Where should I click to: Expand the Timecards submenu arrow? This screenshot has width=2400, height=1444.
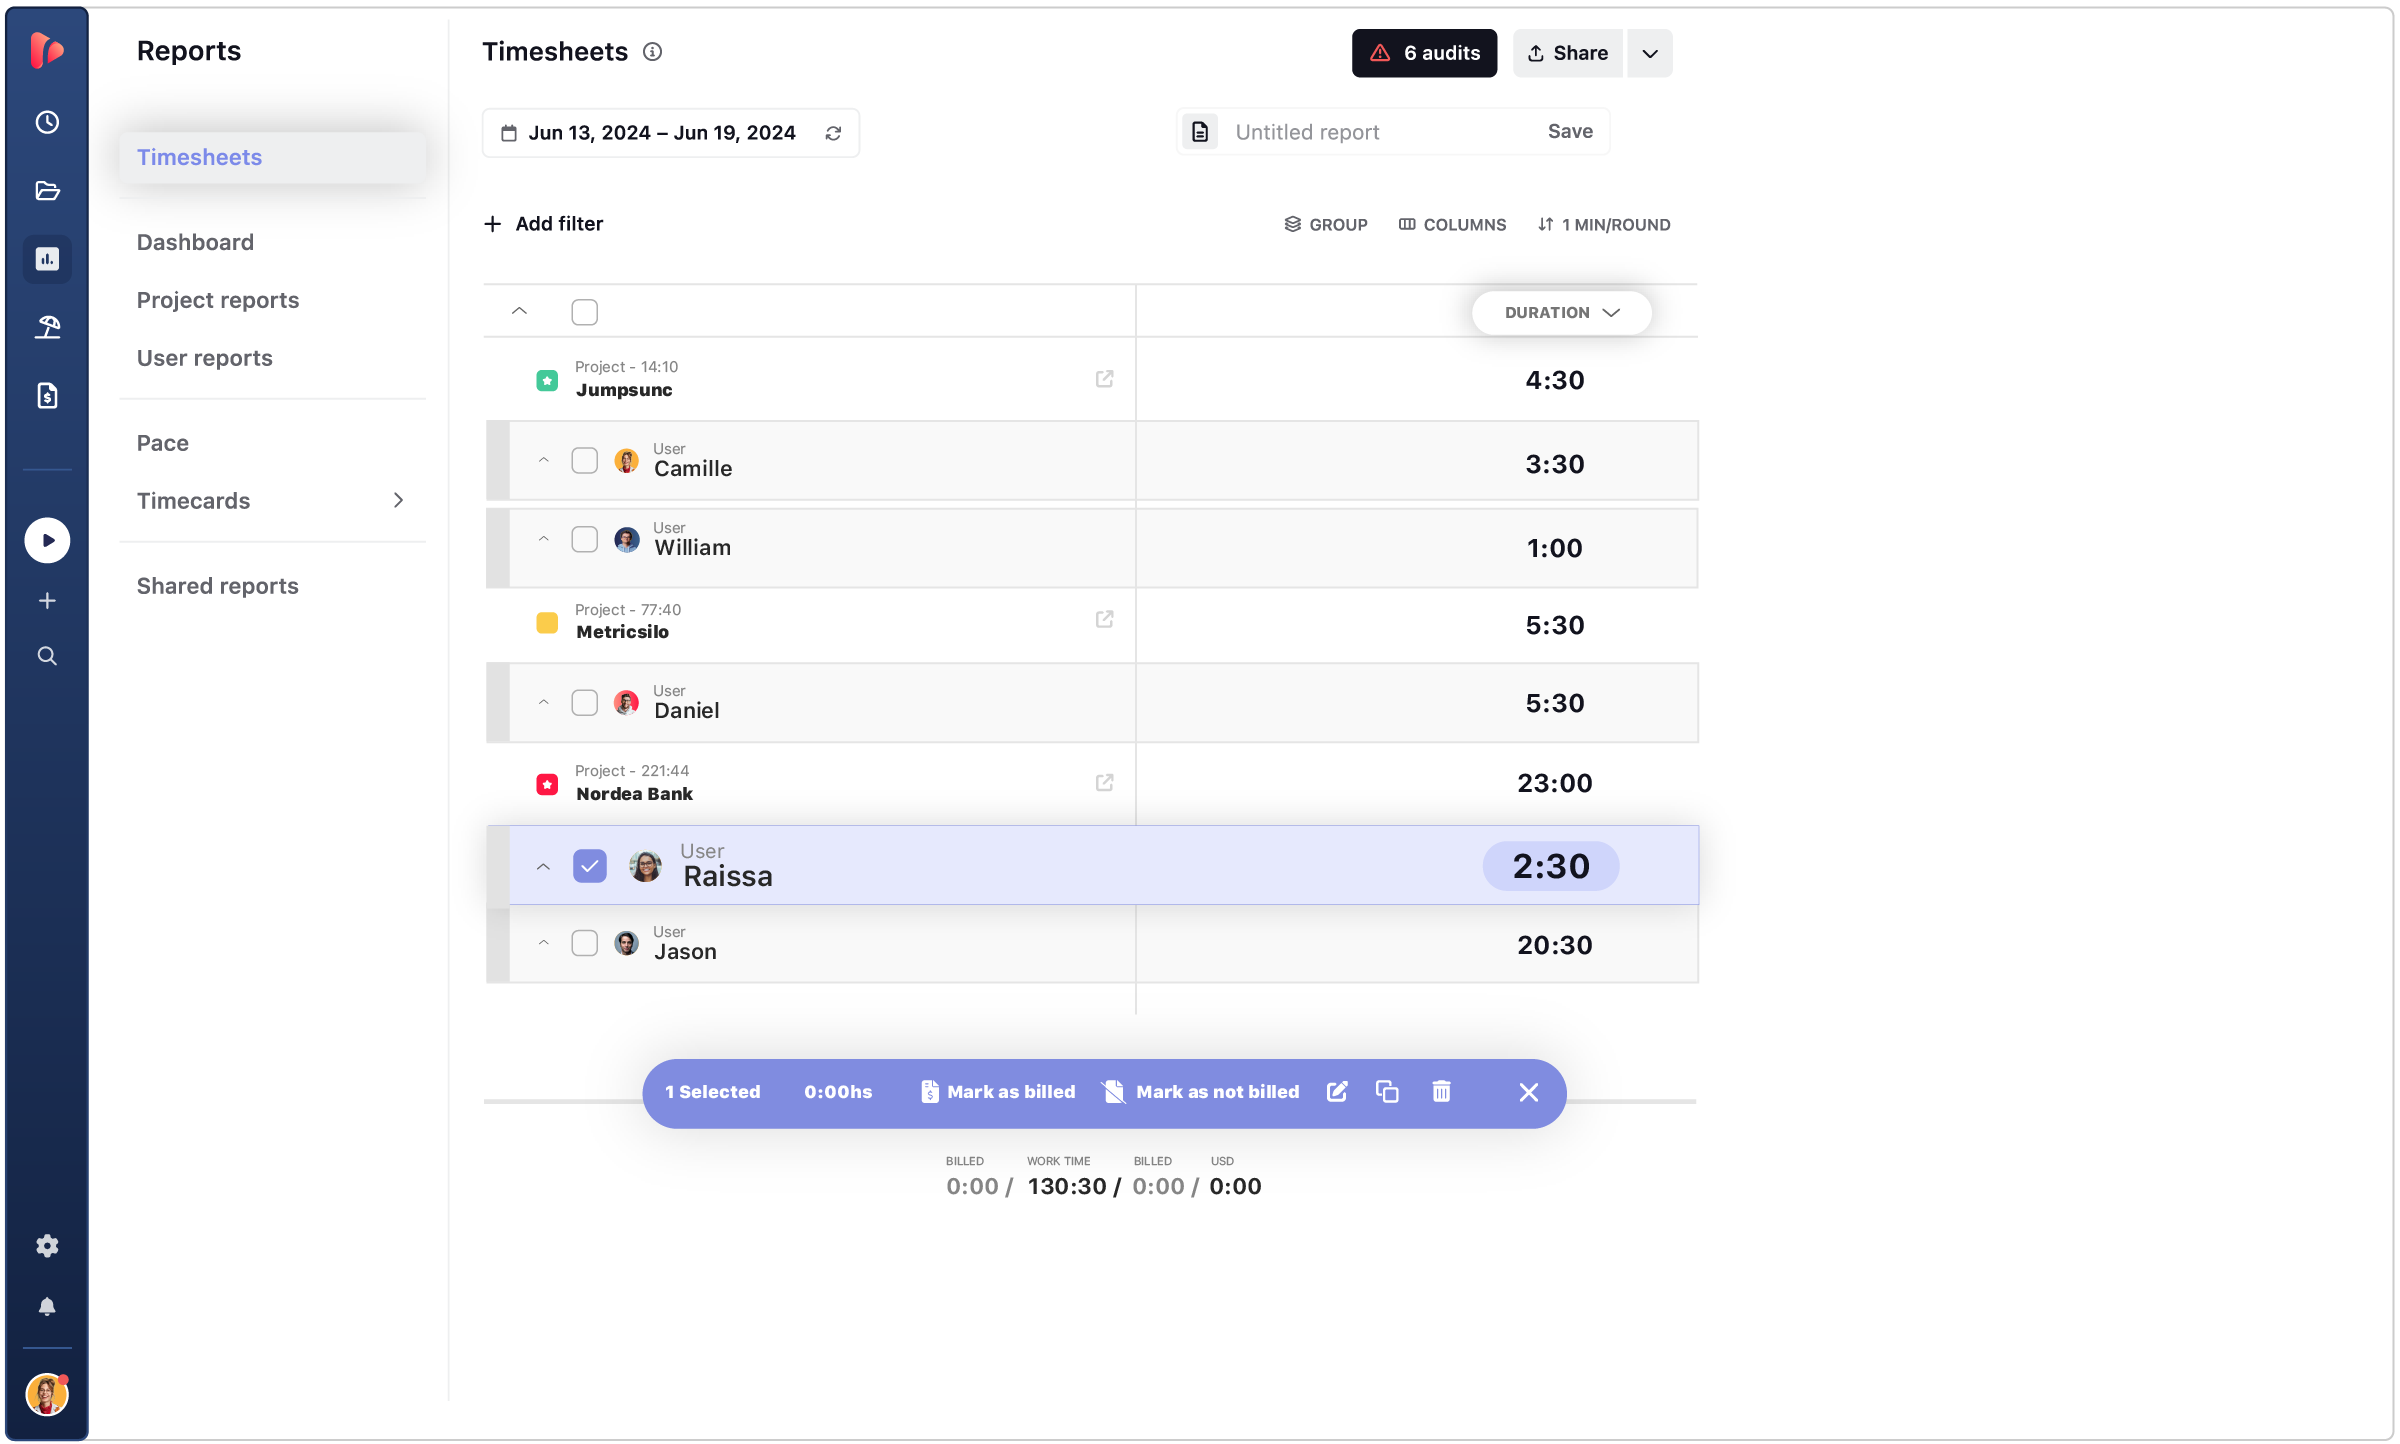point(398,500)
